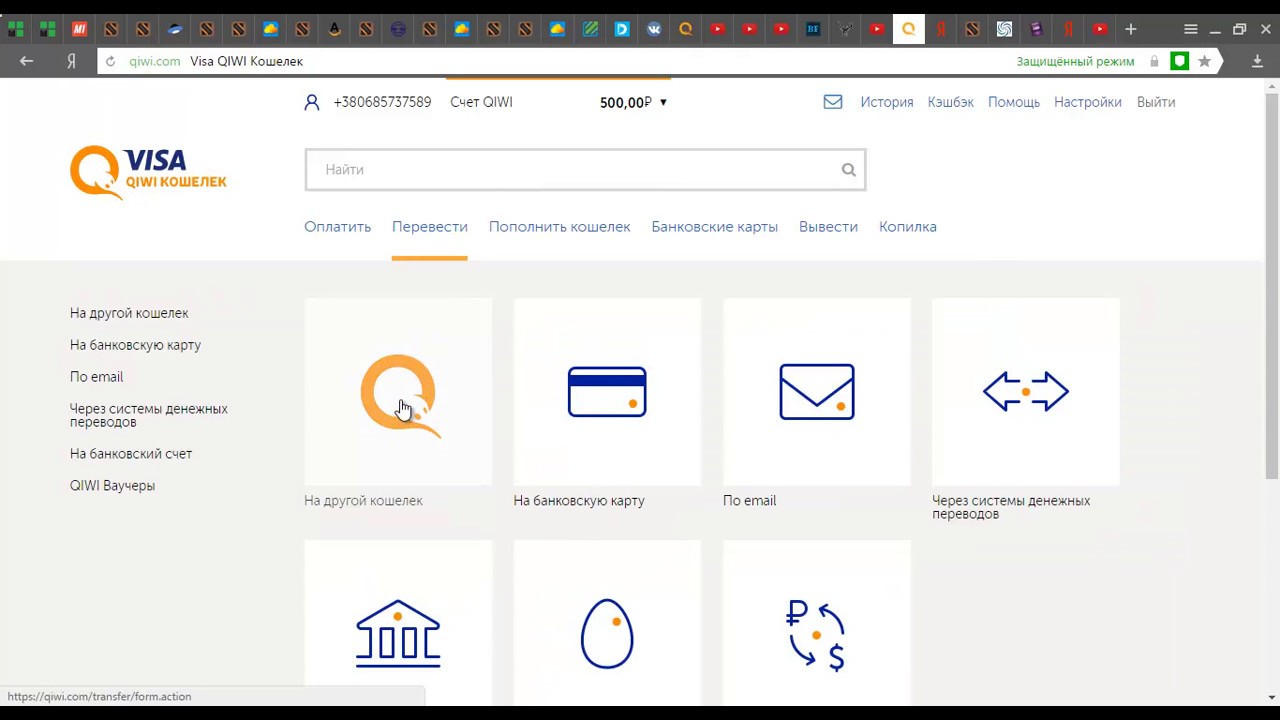The width and height of the screenshot is (1280, 720).
Task: Select the bank card transfer icon
Action: click(607, 392)
